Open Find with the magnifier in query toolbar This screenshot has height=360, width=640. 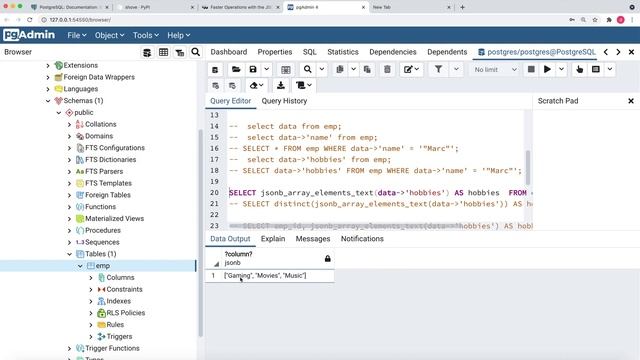(308, 70)
